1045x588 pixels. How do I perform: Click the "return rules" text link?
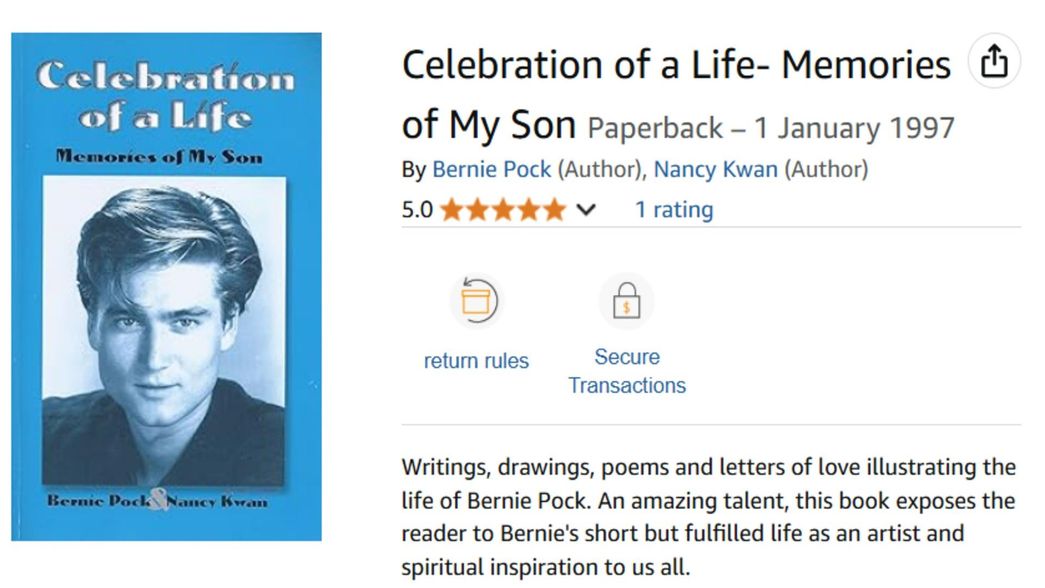point(476,361)
